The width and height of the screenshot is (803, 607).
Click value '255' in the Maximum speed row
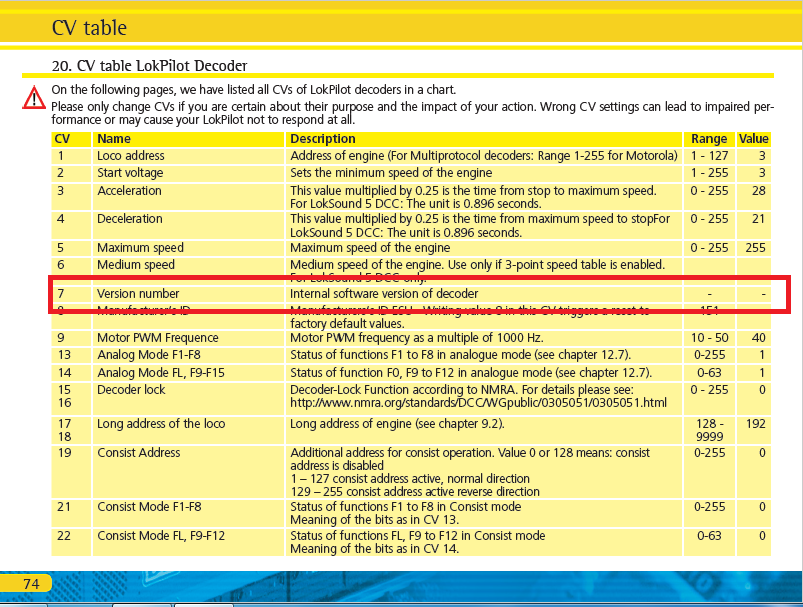coord(755,248)
